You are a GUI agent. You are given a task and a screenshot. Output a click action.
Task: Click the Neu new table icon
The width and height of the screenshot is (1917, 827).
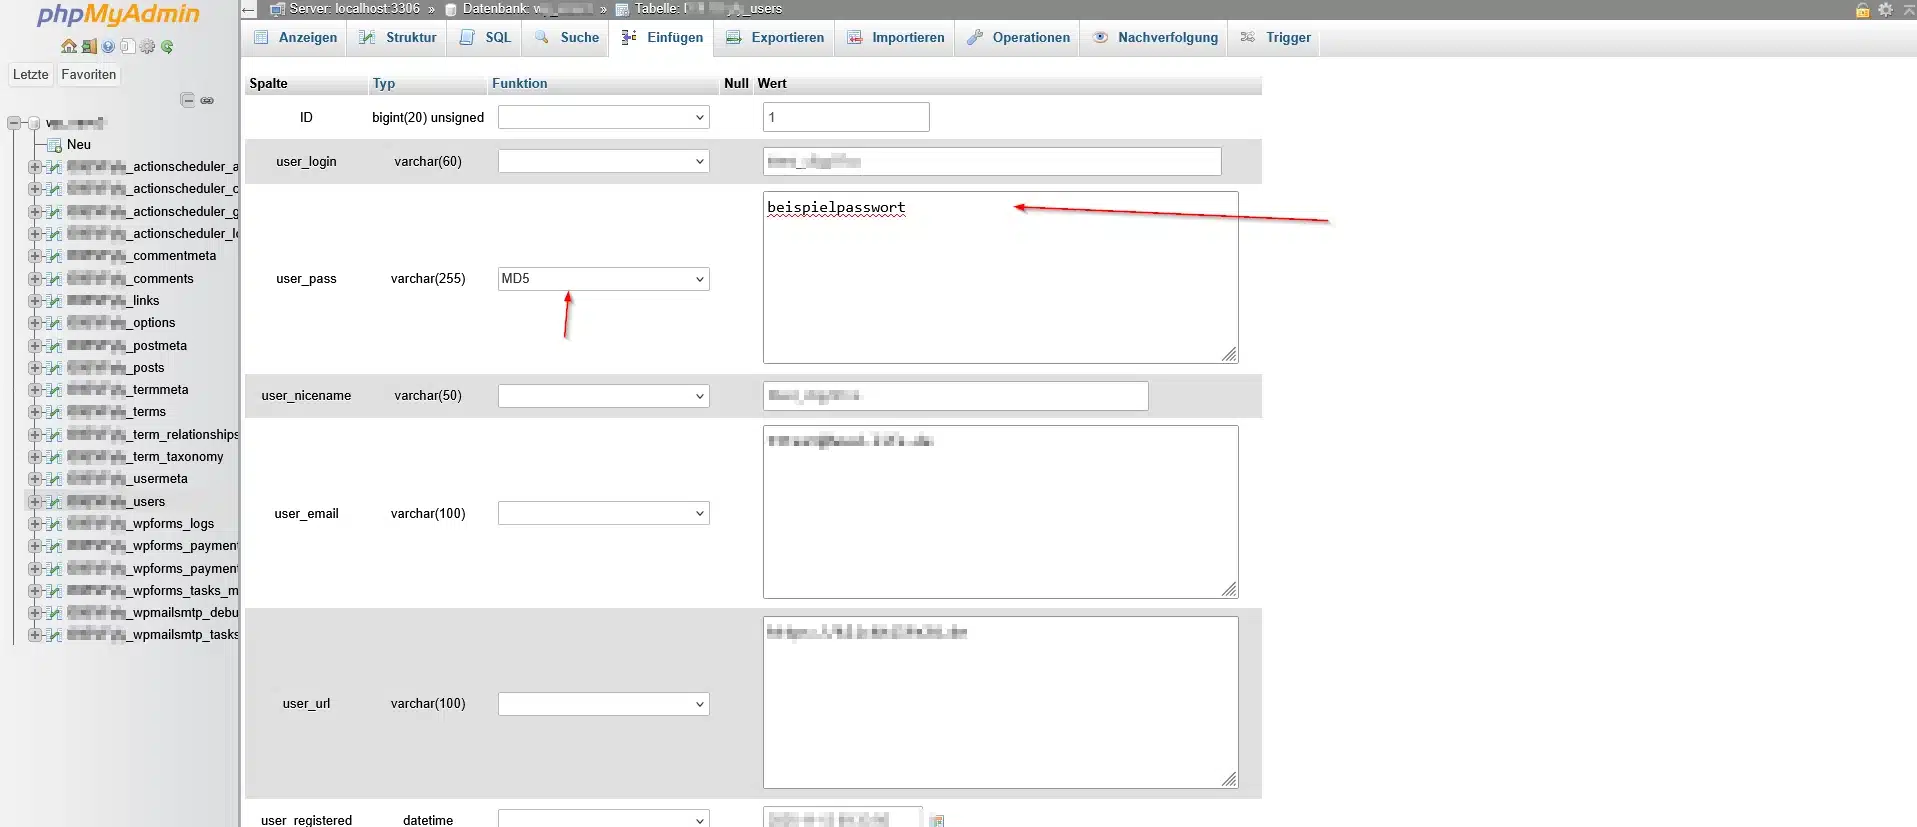[54, 145]
